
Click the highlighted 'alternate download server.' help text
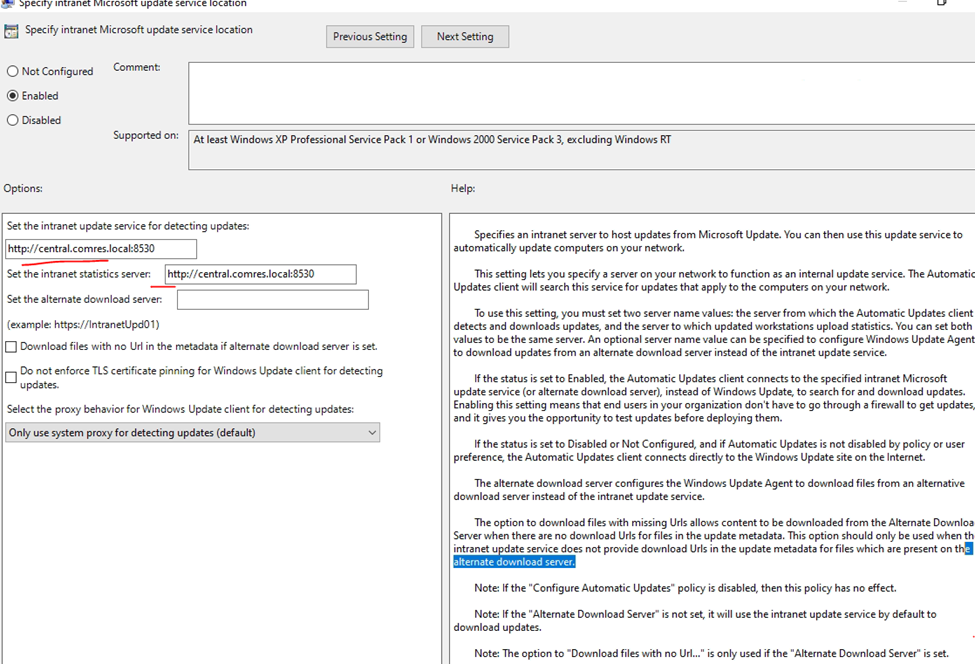(514, 562)
